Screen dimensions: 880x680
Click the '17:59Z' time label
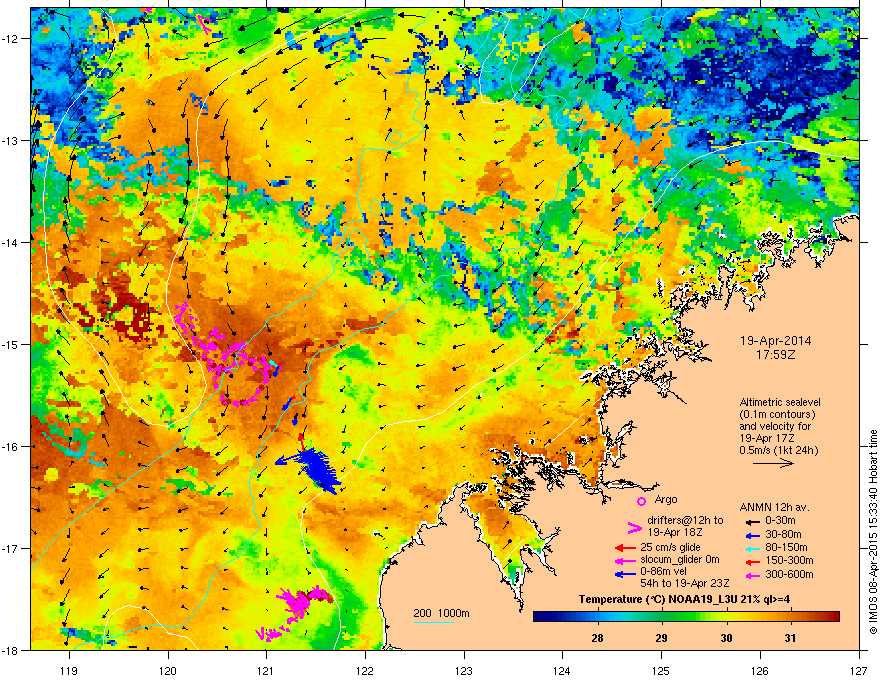tap(776, 355)
